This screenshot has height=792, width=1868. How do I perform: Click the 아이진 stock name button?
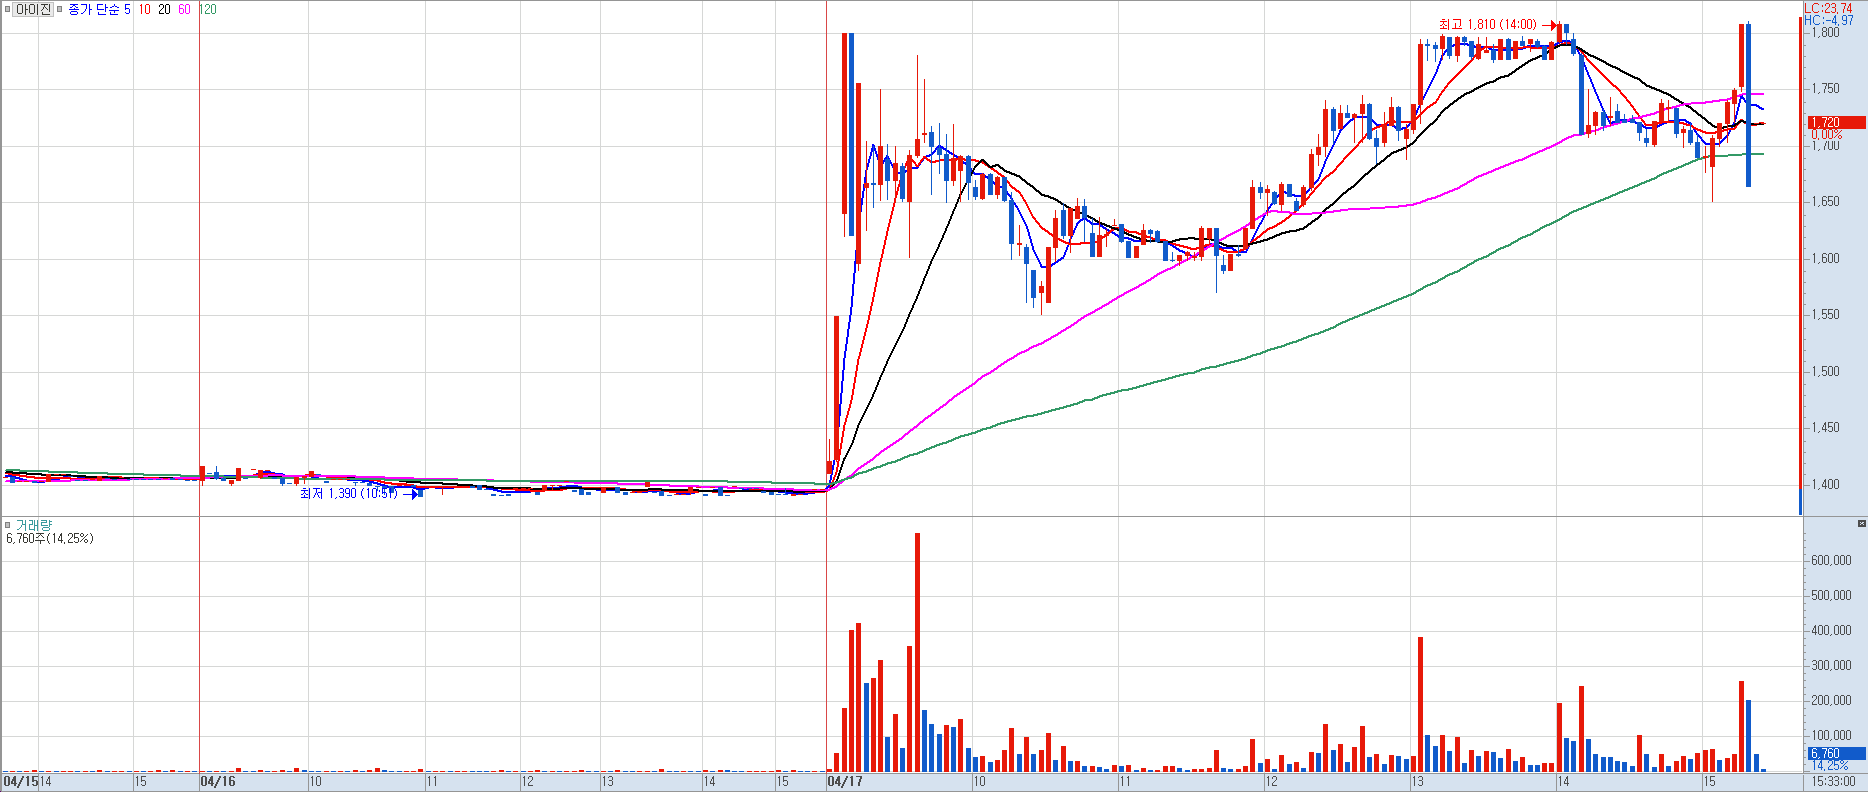pyautogui.click(x=33, y=9)
